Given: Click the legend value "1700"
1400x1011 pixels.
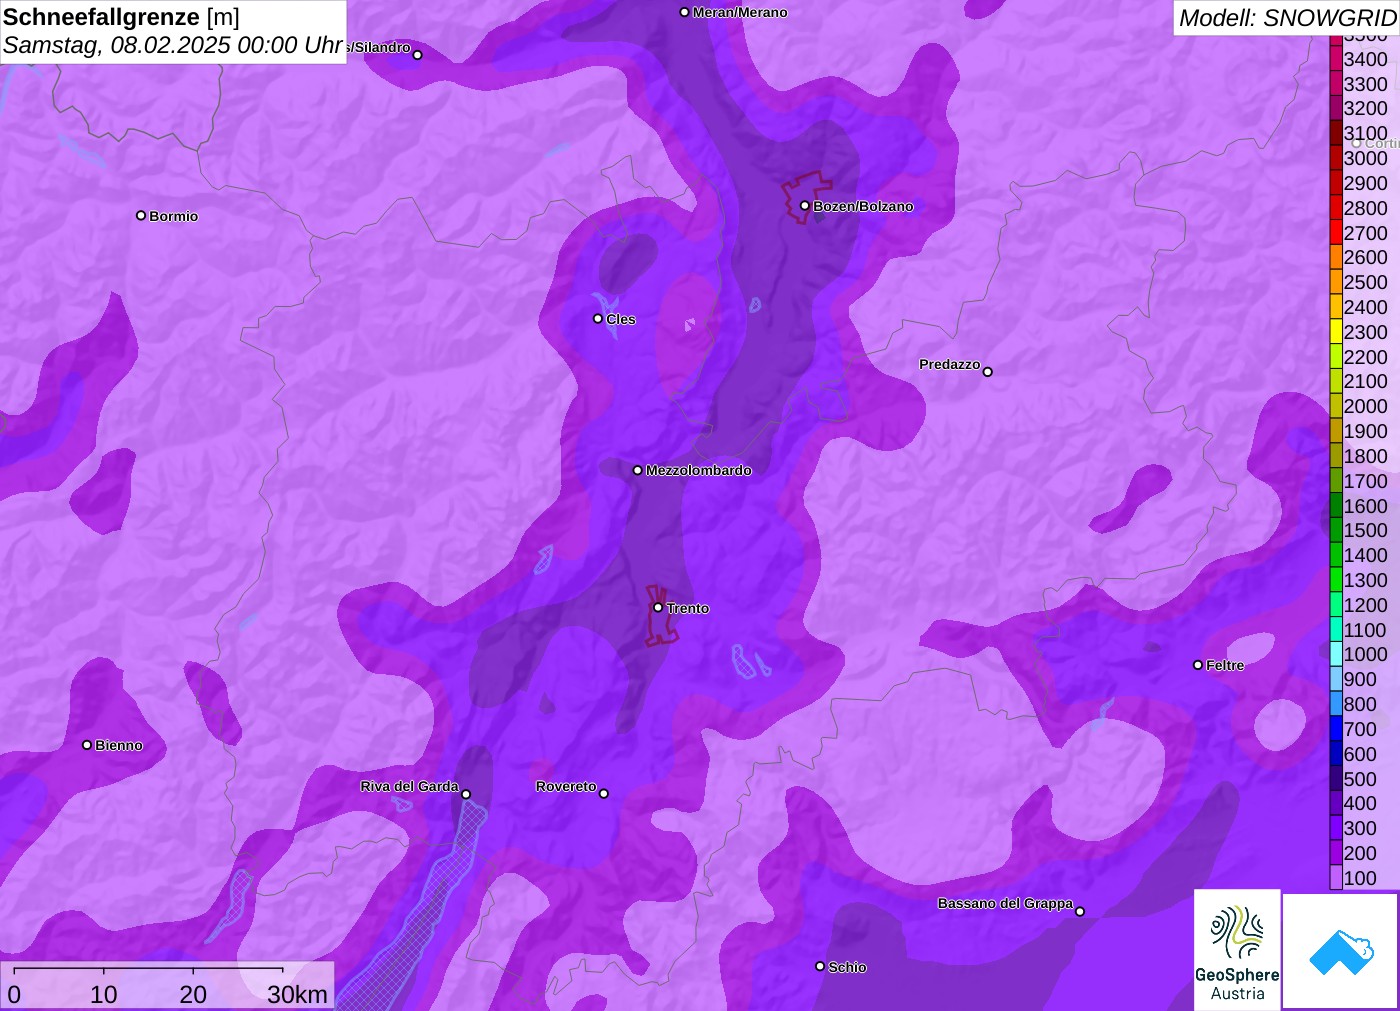Looking at the screenshot, I should click(1366, 481).
